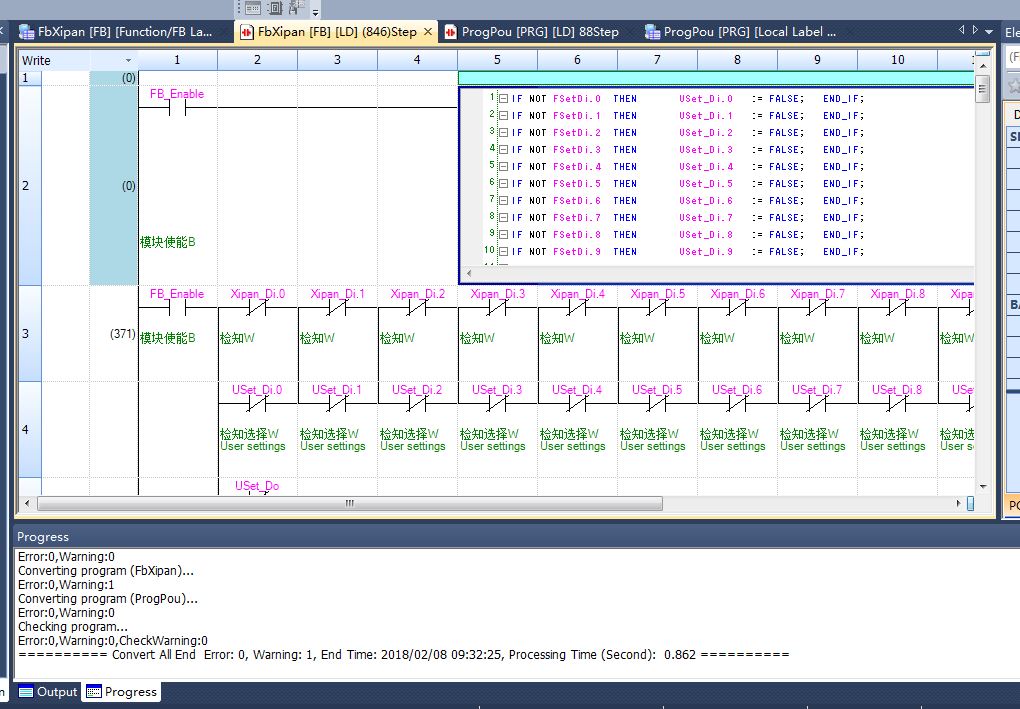Image resolution: width=1020 pixels, height=709 pixels.
Task: Open the Write mode dropdown
Action: pos(127,60)
